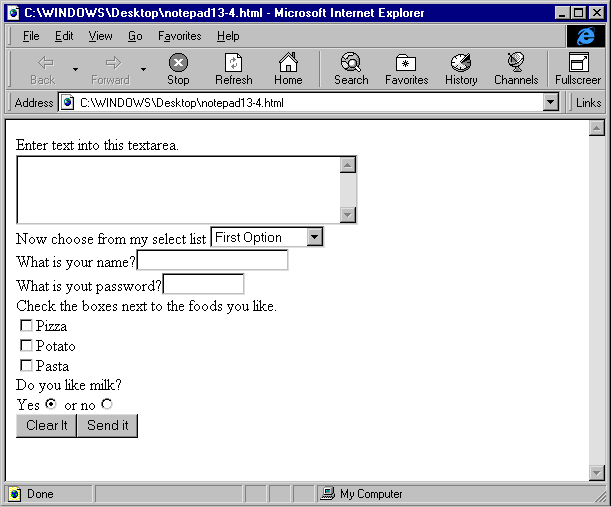Open the Search toolbar icon
Image resolution: width=611 pixels, height=507 pixels.
click(351, 62)
